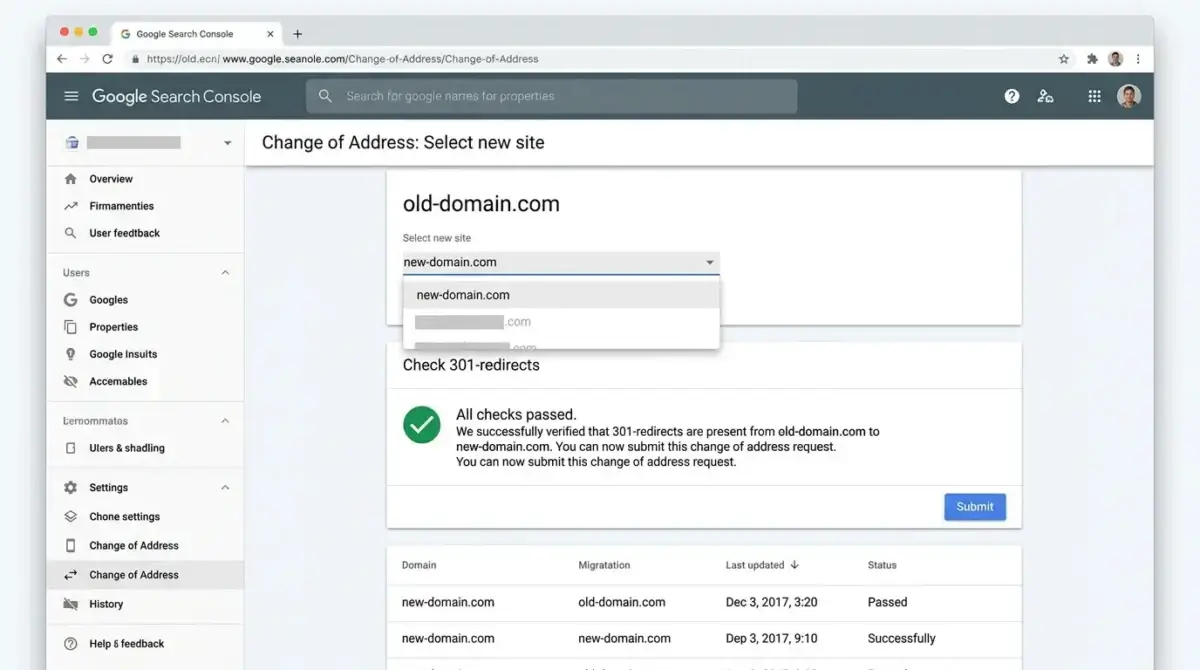Click the Google Search Console logo
1200x670 pixels.
tap(176, 96)
